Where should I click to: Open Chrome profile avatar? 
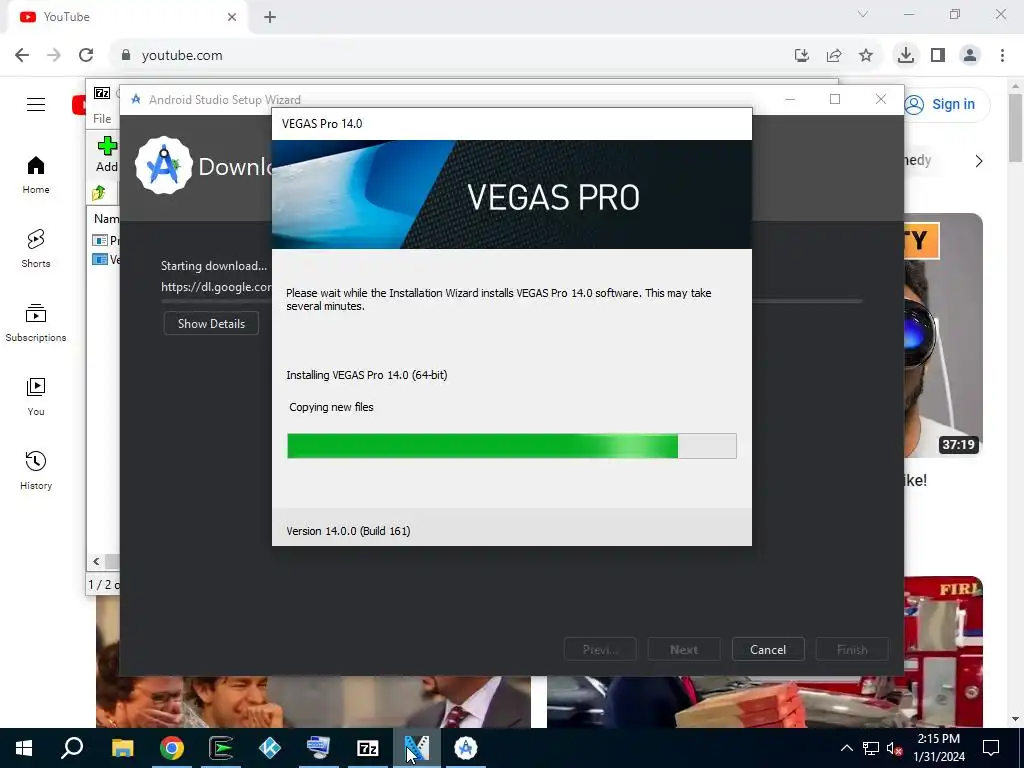[970, 55]
